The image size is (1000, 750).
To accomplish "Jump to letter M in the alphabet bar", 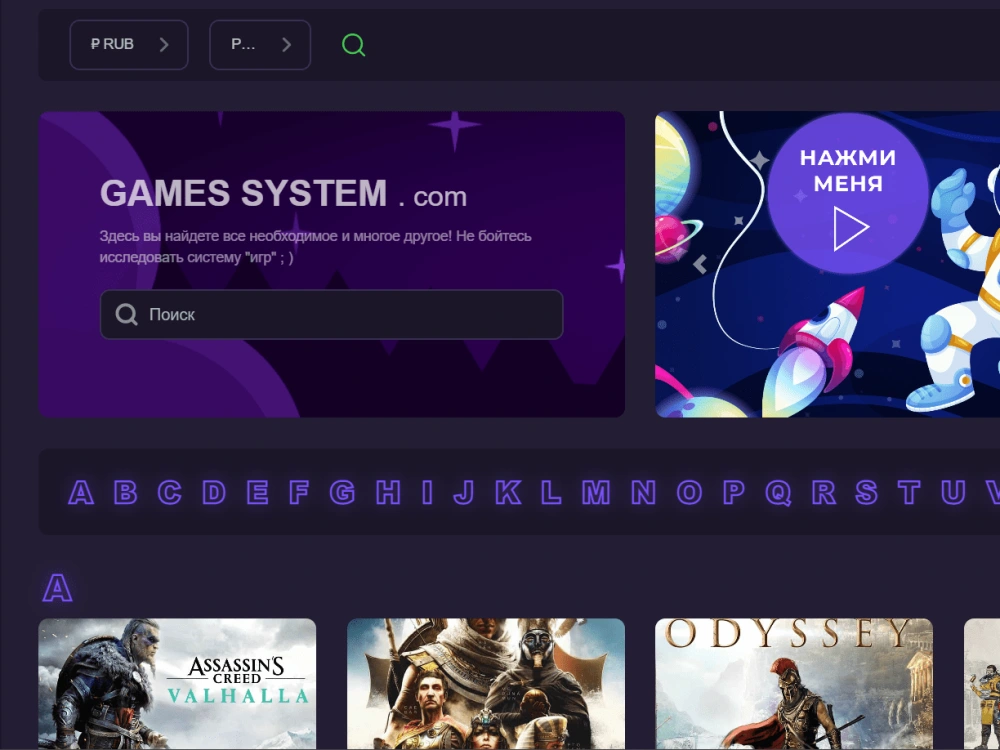I will (x=596, y=492).
